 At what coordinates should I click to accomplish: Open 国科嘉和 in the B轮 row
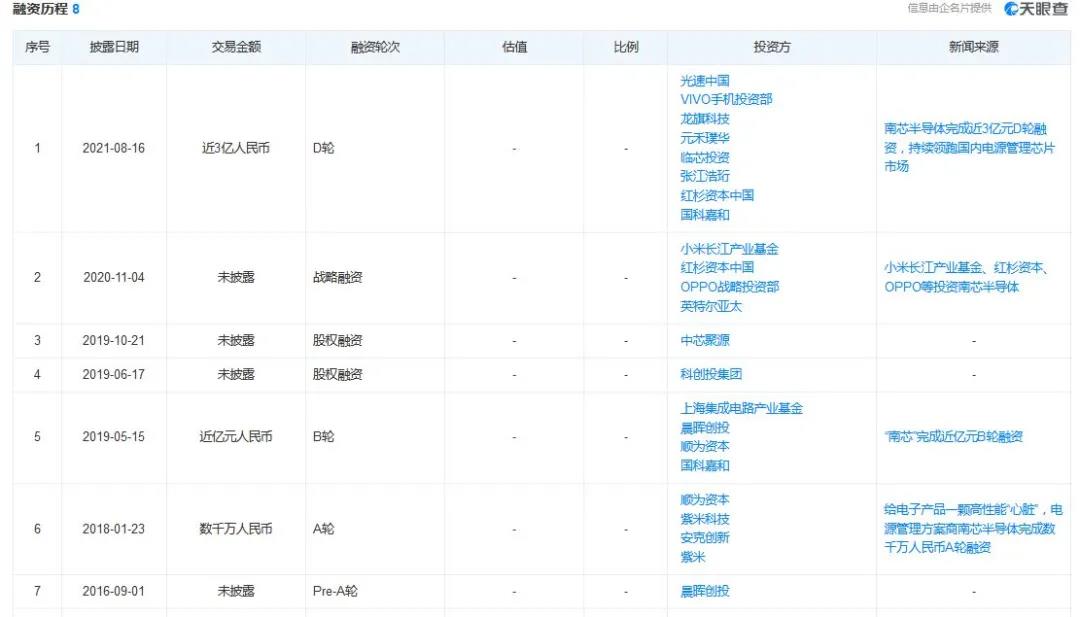[705, 466]
